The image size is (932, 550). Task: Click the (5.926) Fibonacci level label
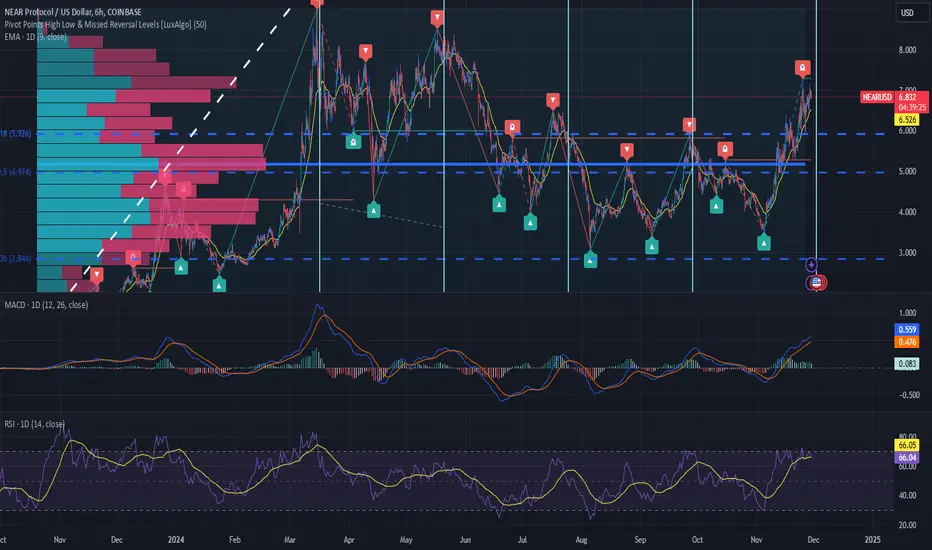click(x=15, y=134)
